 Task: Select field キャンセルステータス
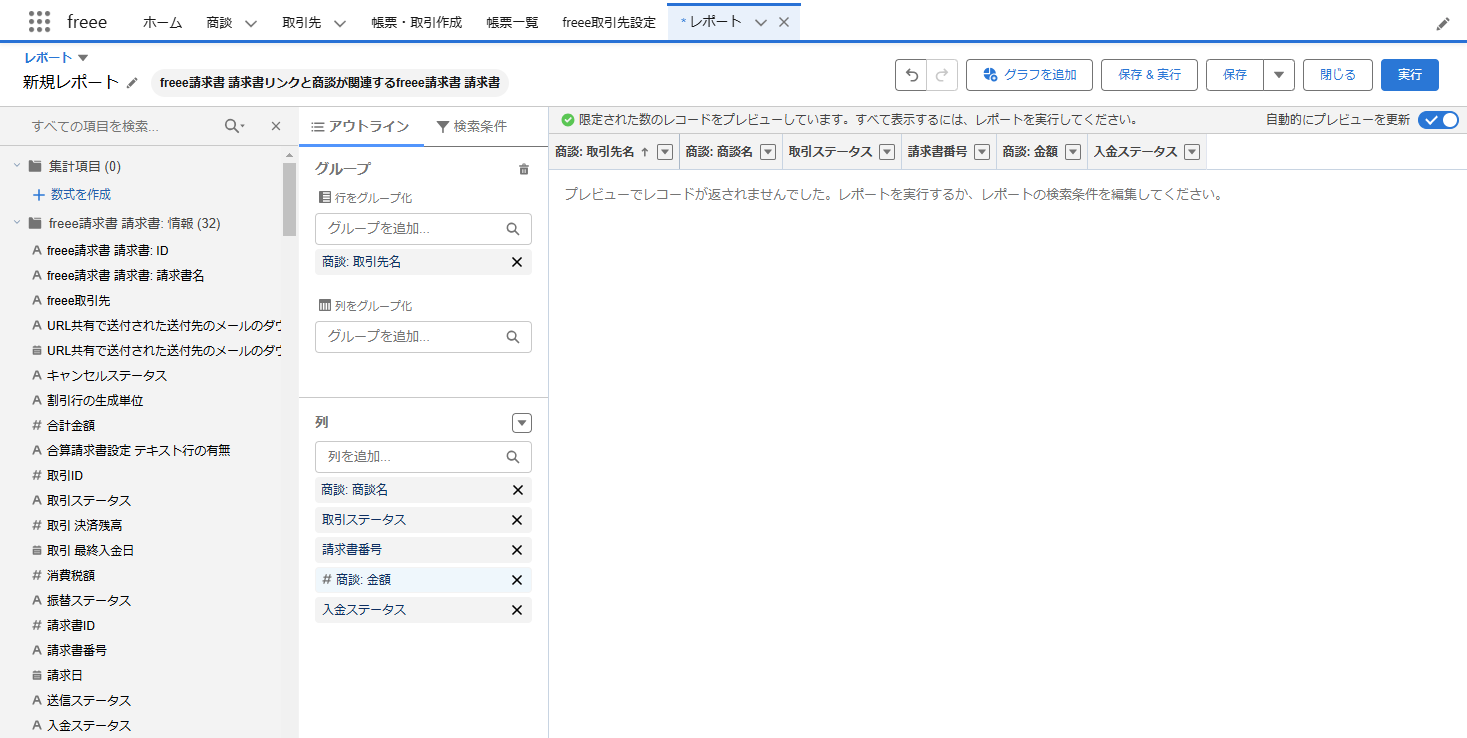click(106, 375)
